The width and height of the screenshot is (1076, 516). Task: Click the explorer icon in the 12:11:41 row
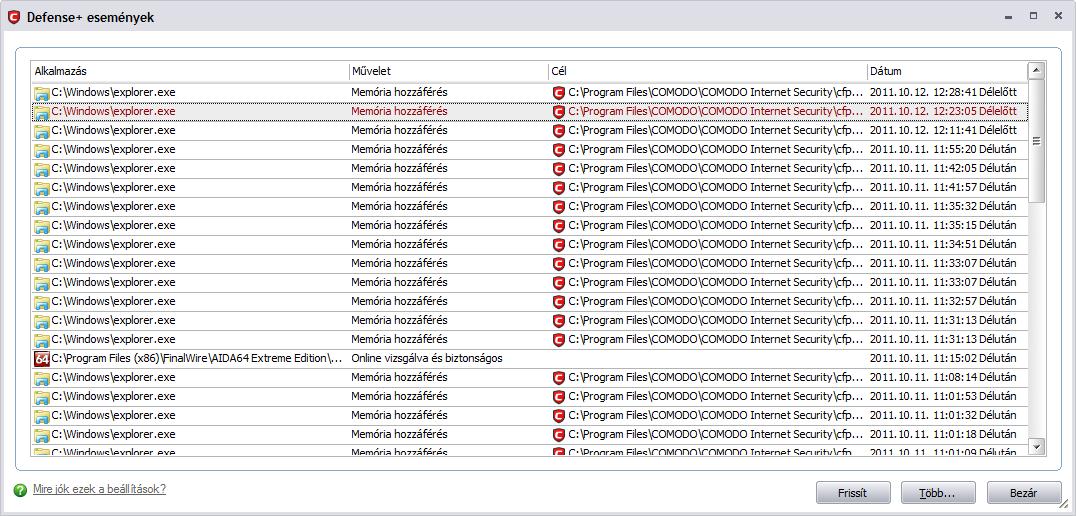tap(42, 131)
